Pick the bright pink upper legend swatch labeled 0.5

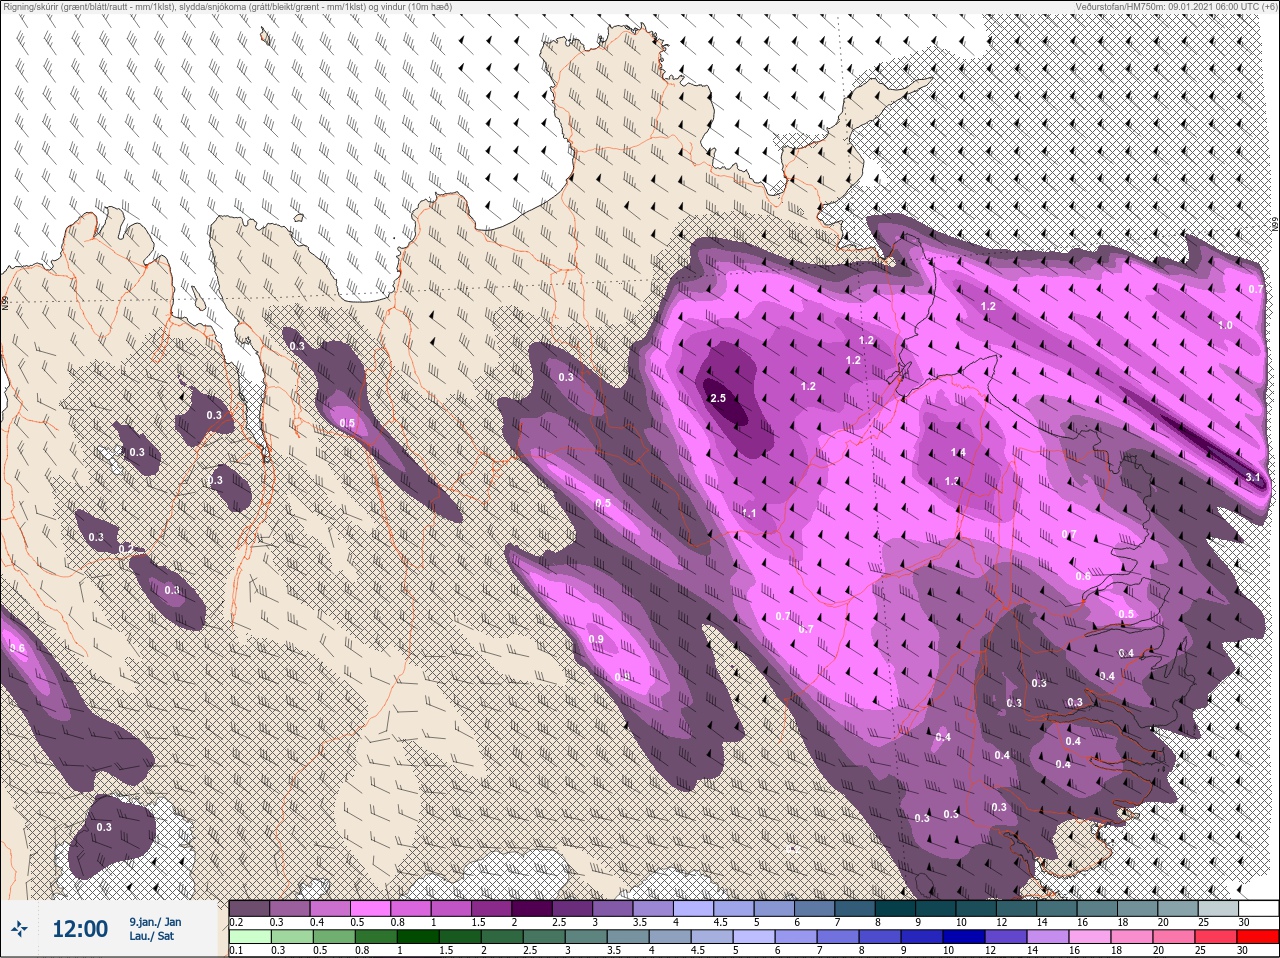point(372,908)
